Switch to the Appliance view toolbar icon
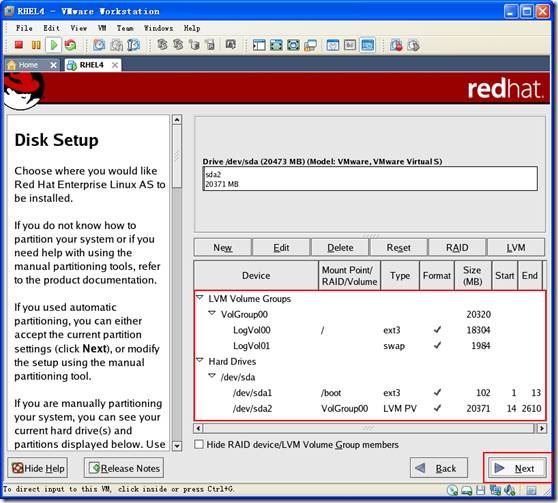Screen dimensions: 558x503 (350, 45)
